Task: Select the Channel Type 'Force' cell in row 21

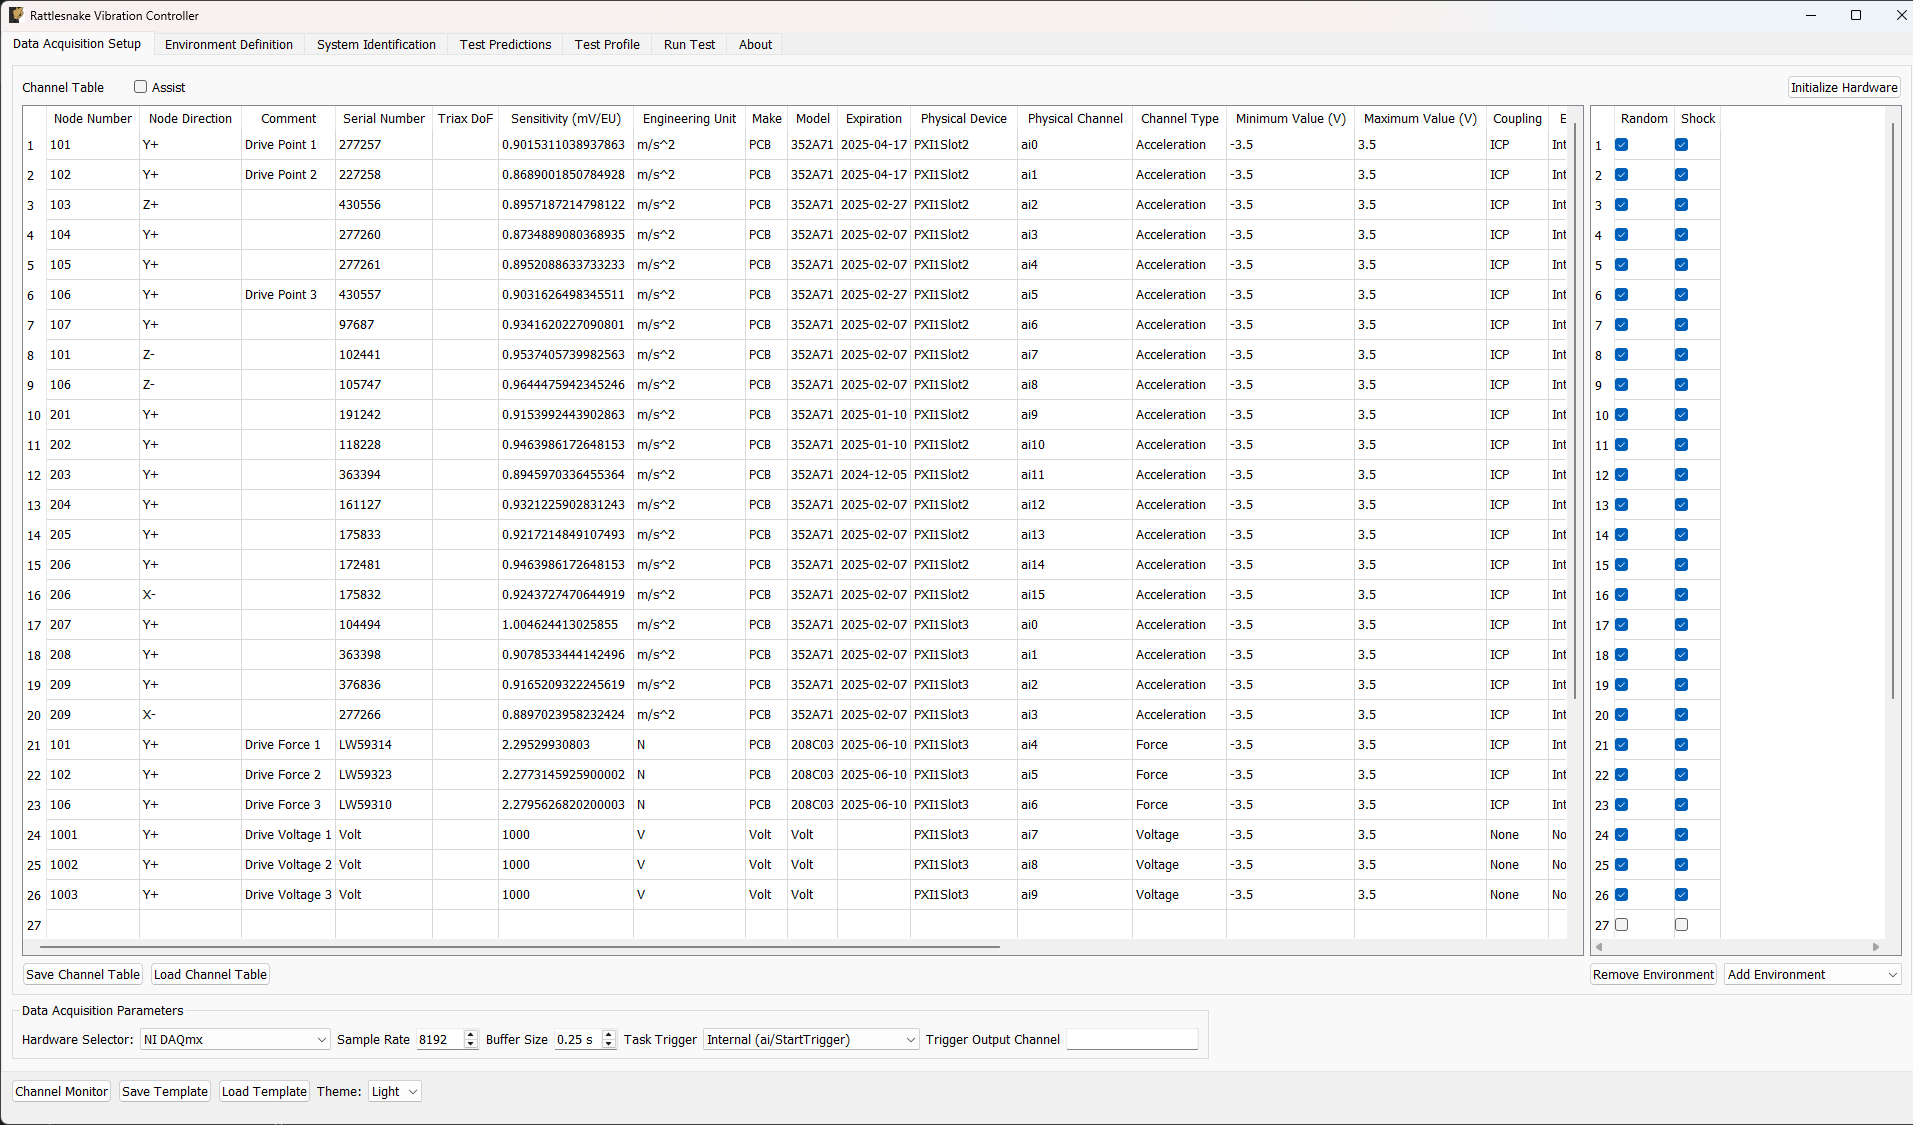Action: click(1179, 745)
